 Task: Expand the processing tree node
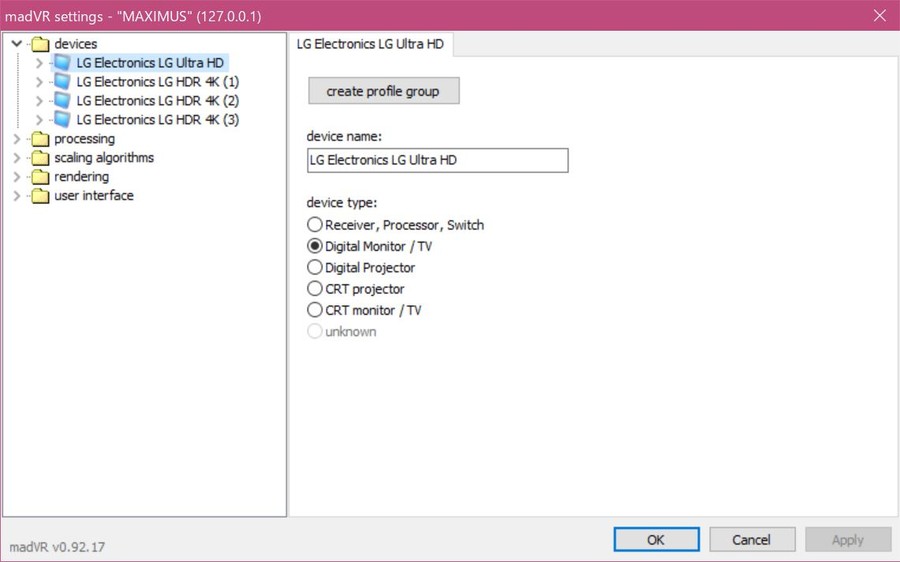(17, 139)
